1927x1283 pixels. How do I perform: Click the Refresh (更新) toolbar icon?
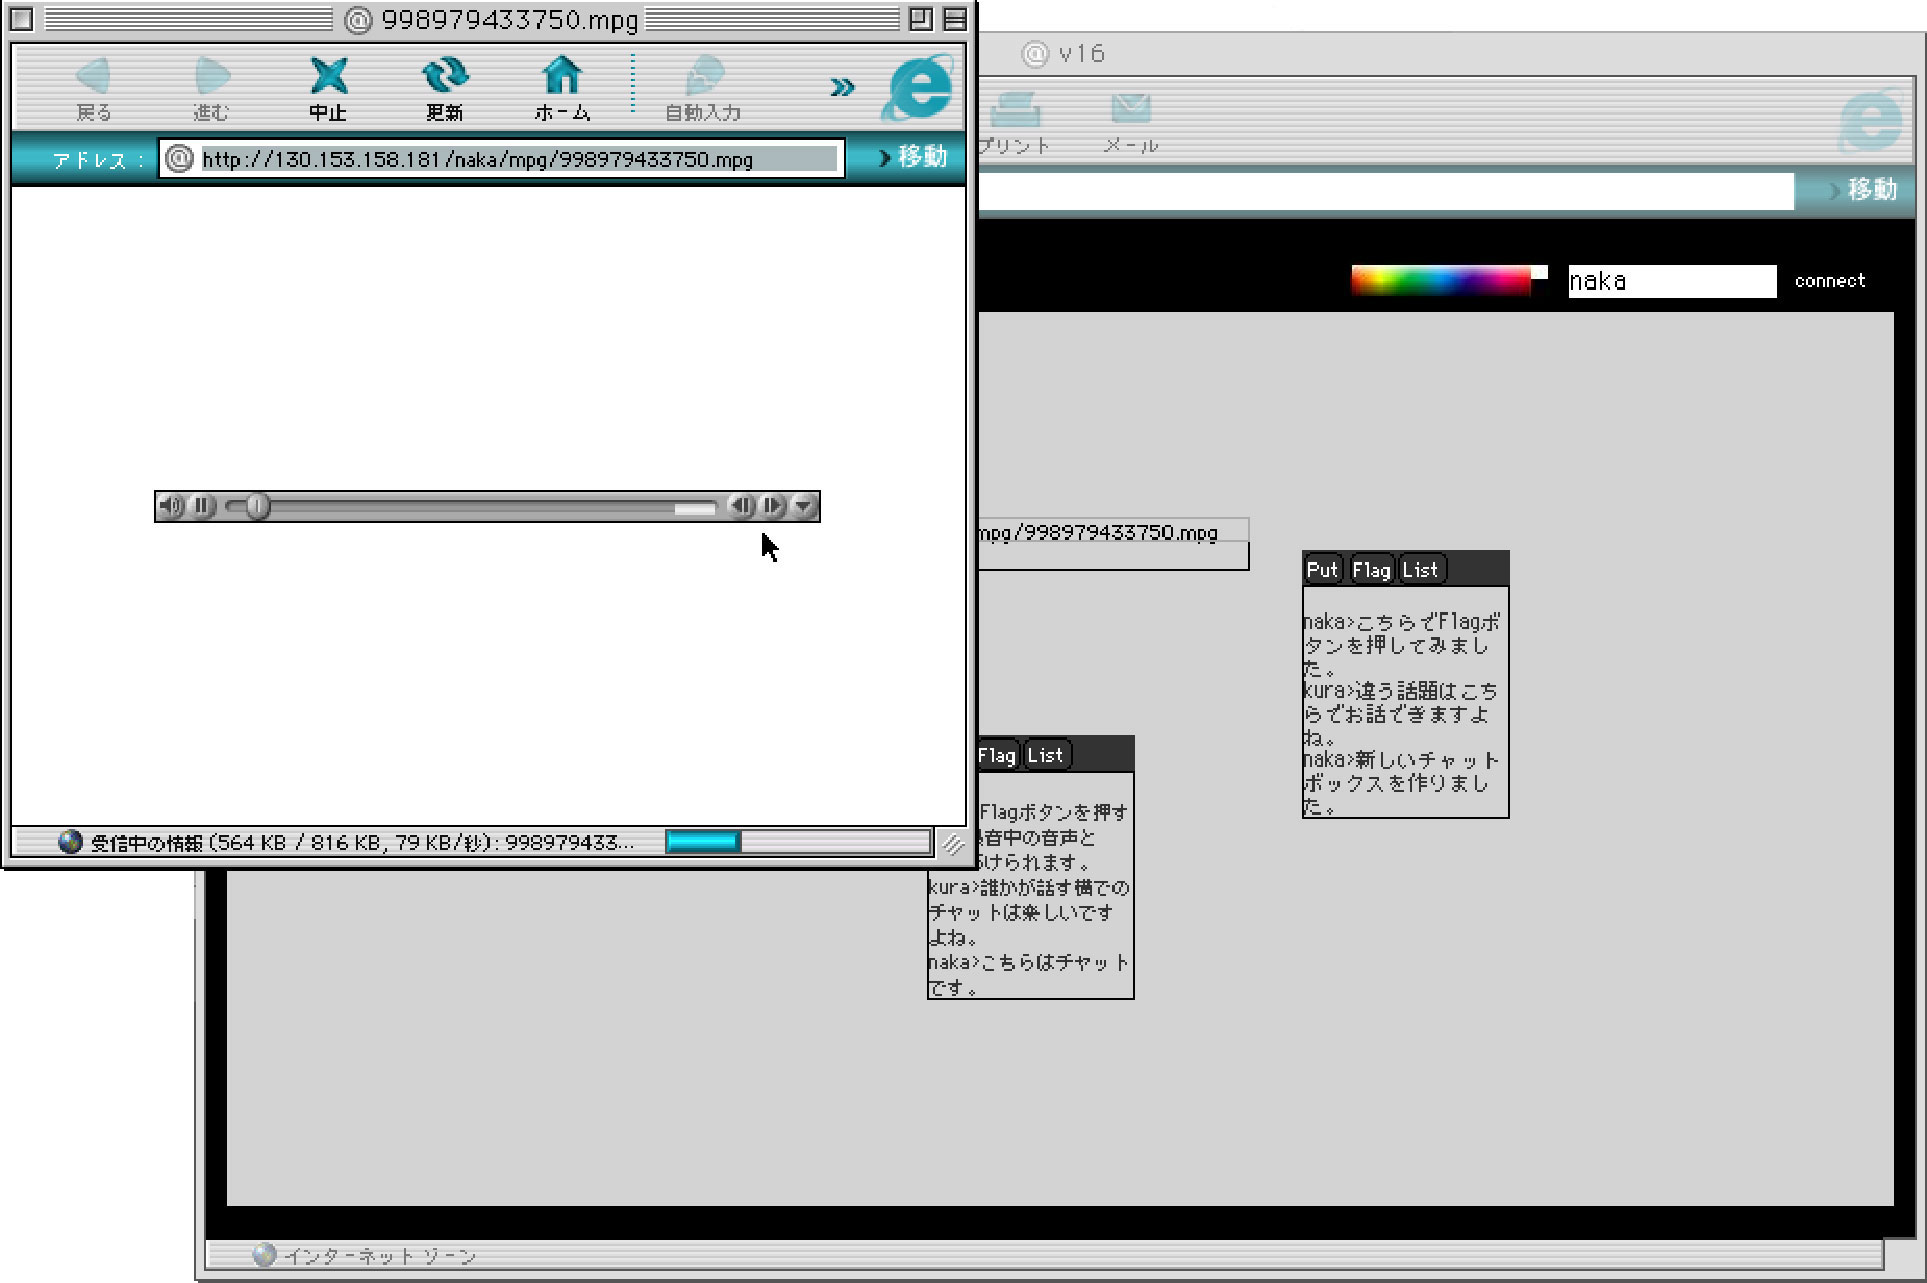coord(445,77)
